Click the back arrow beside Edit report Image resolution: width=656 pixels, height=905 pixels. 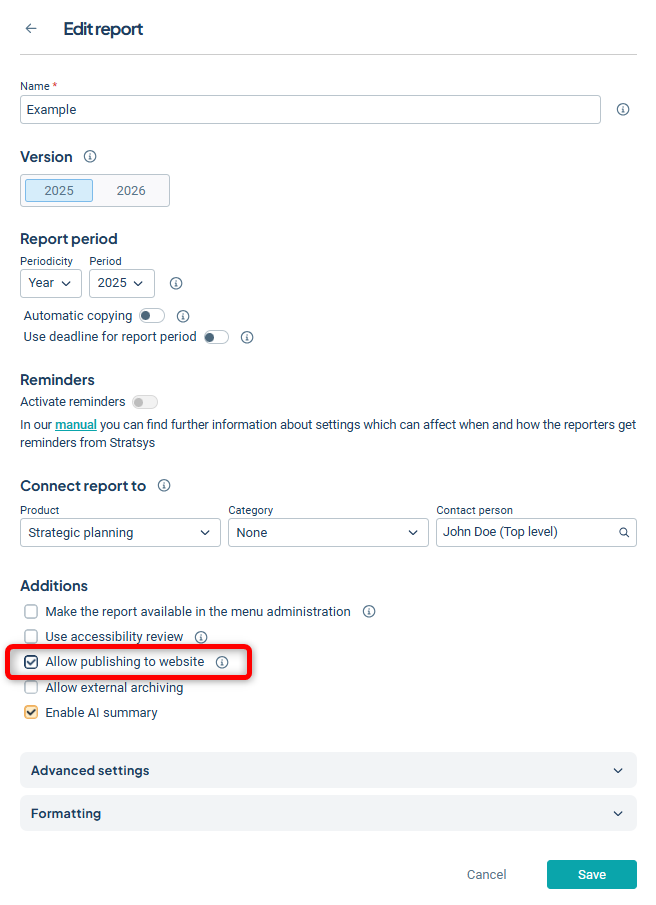tap(31, 29)
